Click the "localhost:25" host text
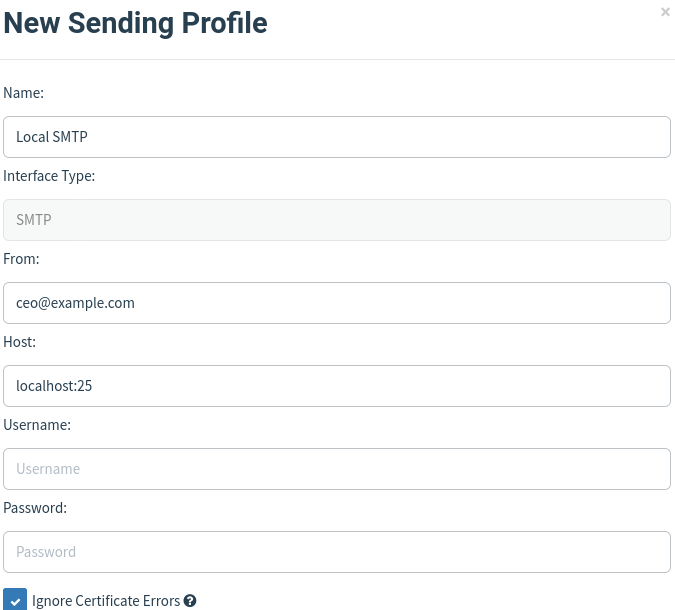The width and height of the screenshot is (675, 610). [54, 386]
